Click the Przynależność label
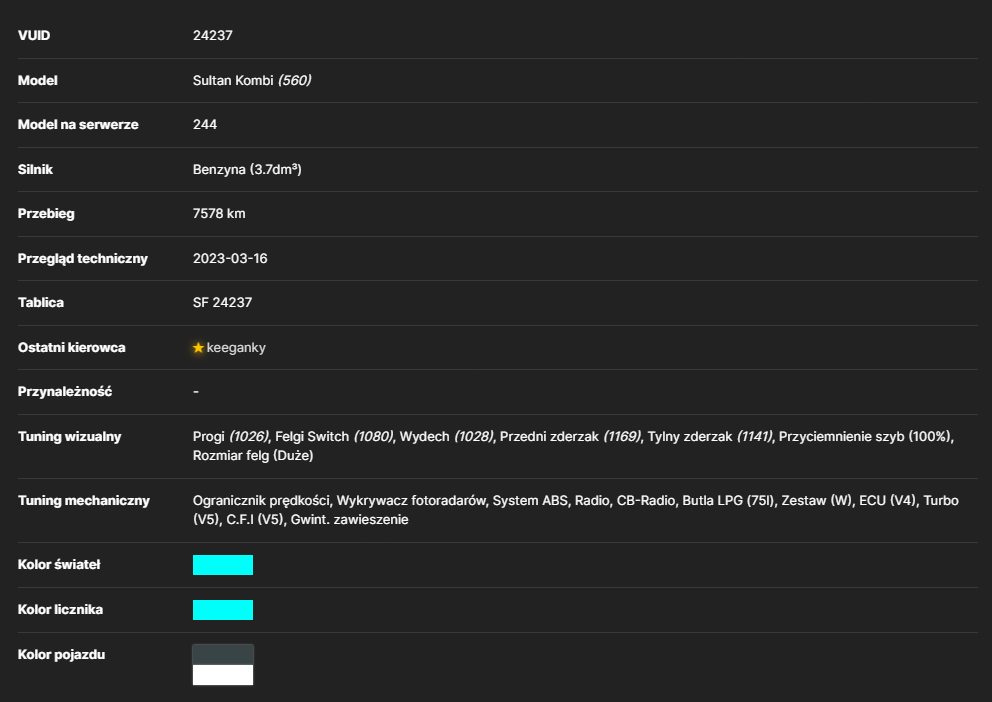This screenshot has height=702, width=992. 65,391
